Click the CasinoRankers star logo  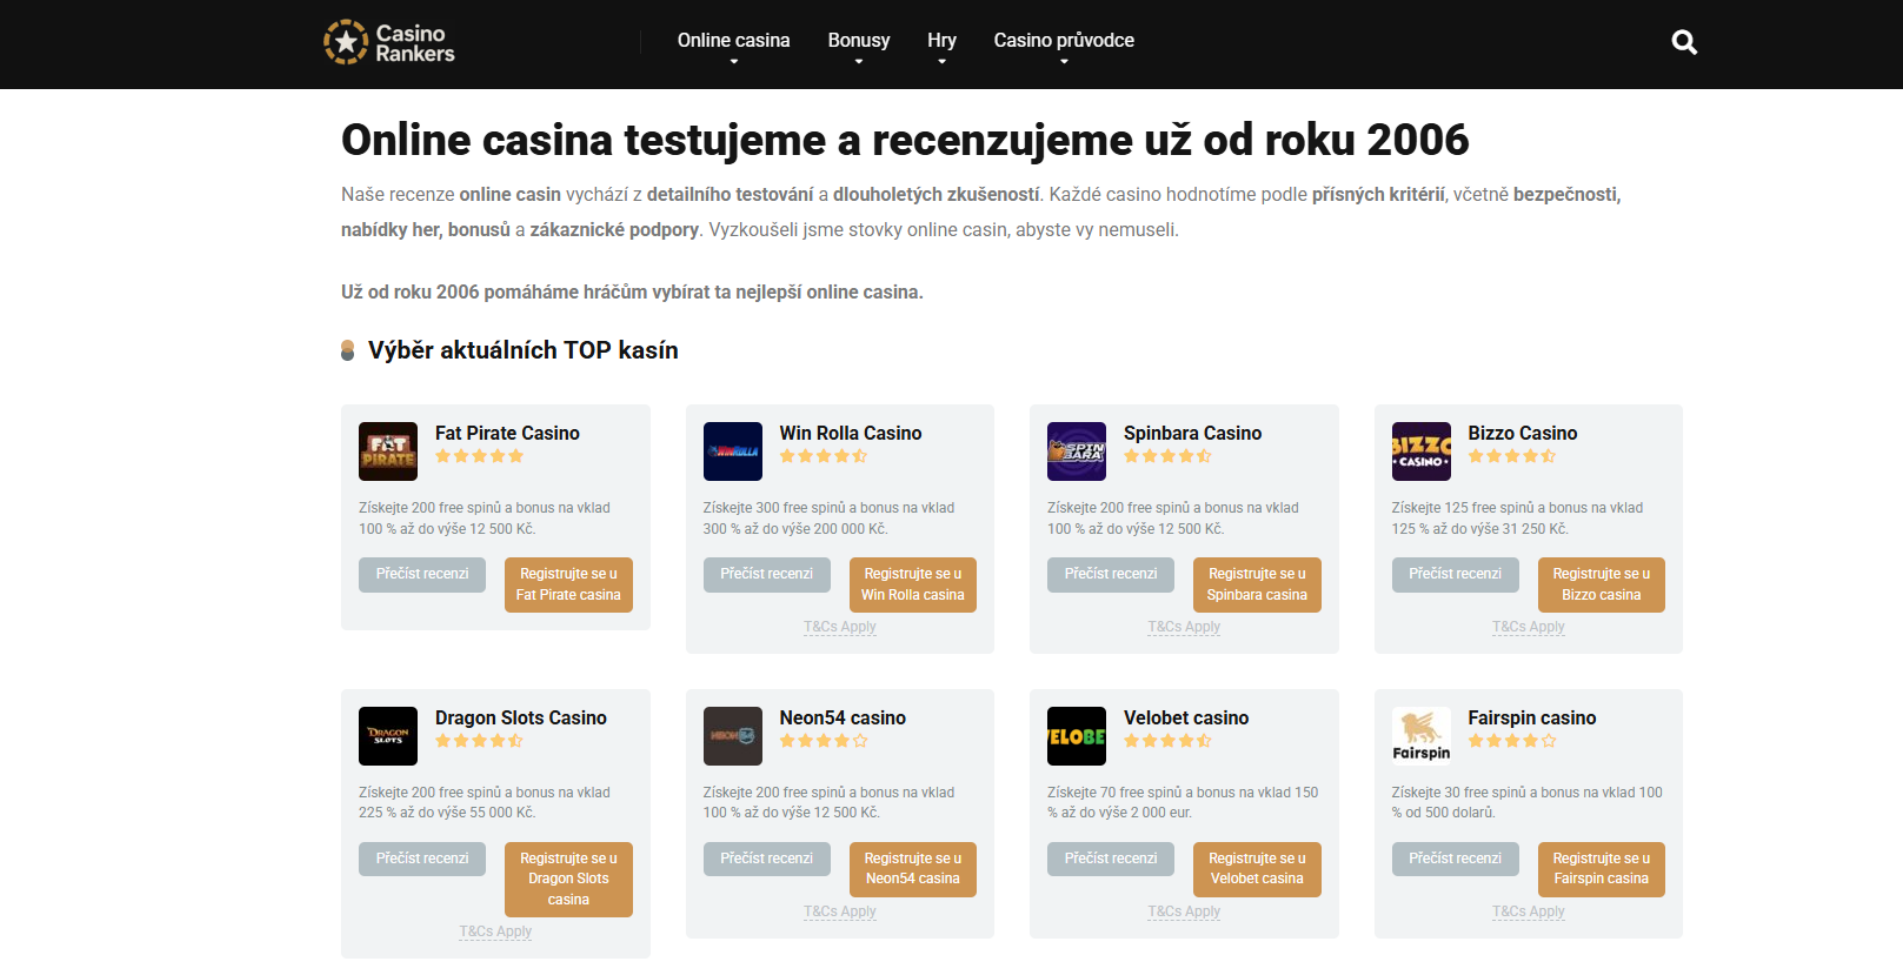click(345, 42)
